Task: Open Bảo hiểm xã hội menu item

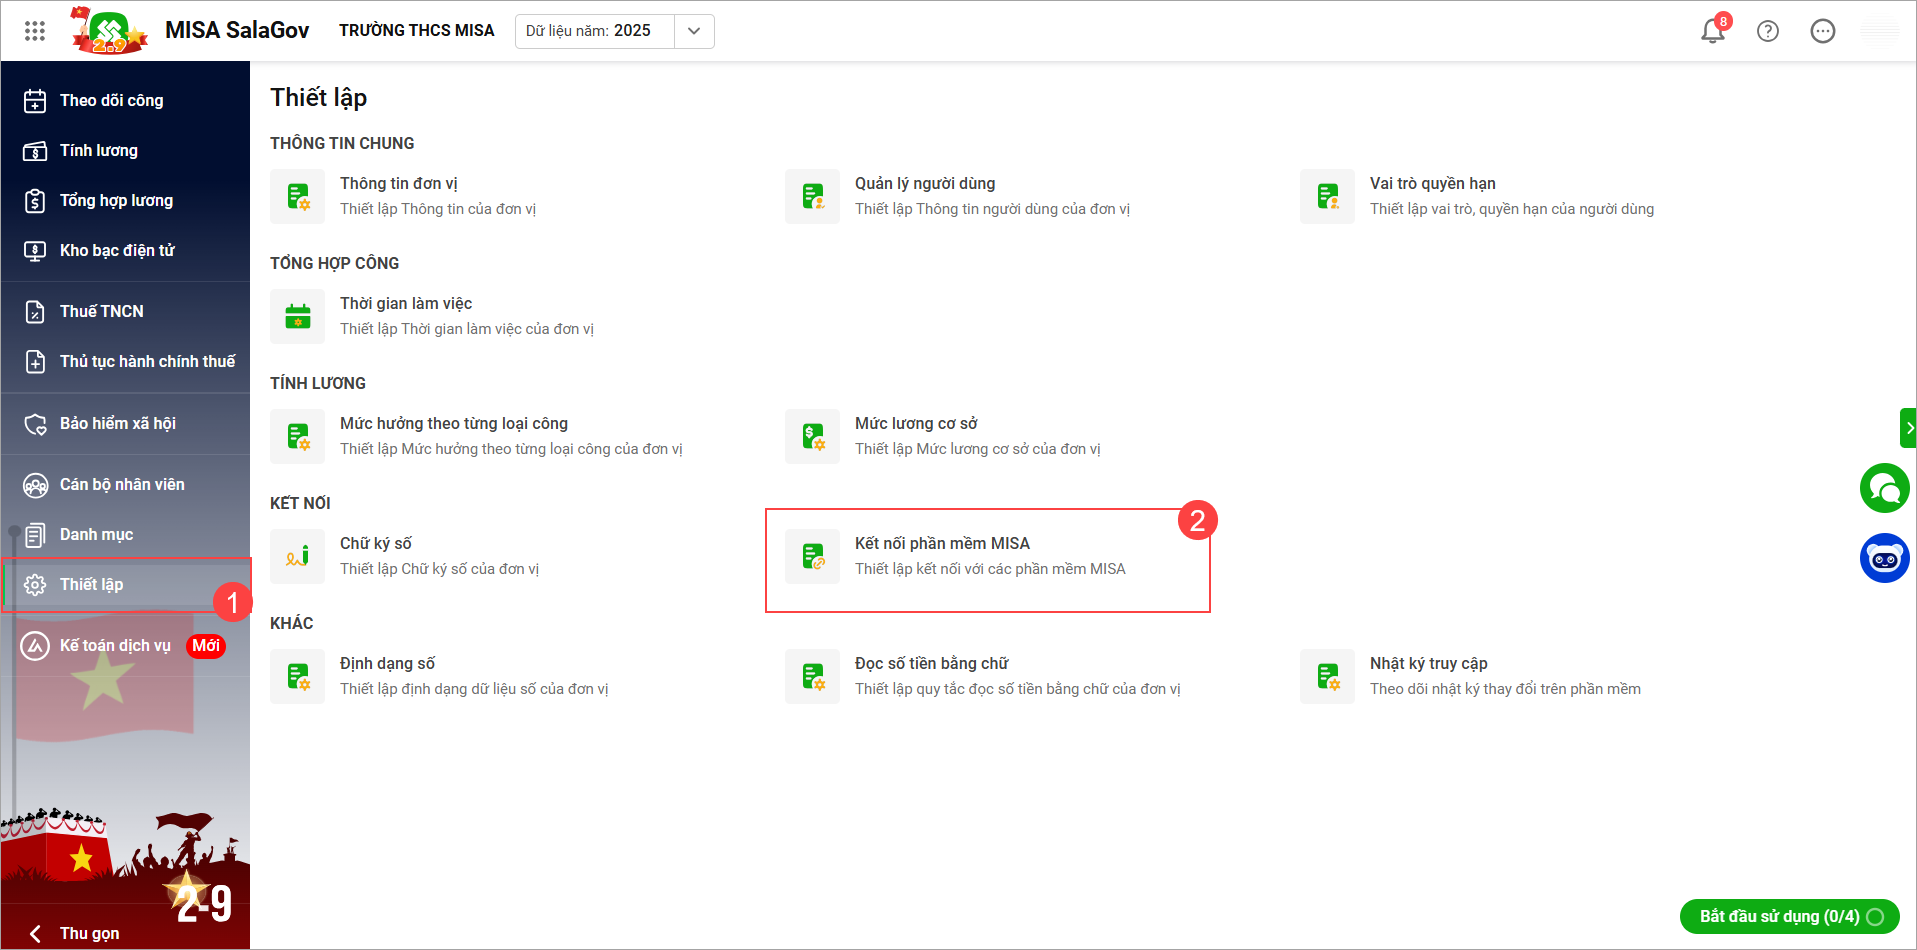Action: (117, 423)
